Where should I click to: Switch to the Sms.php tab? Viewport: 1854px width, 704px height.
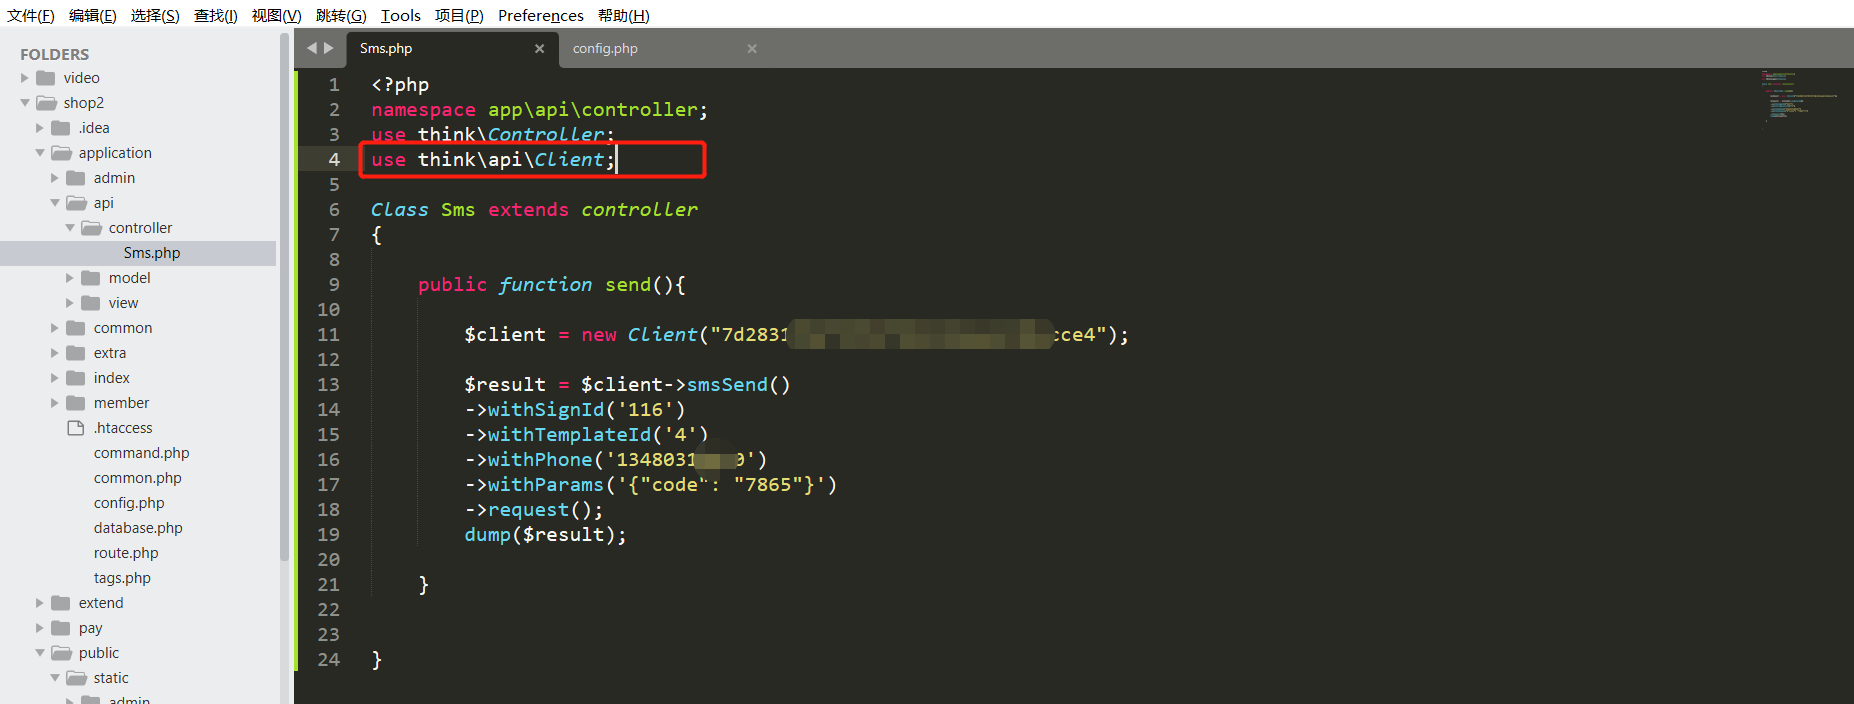click(452, 48)
